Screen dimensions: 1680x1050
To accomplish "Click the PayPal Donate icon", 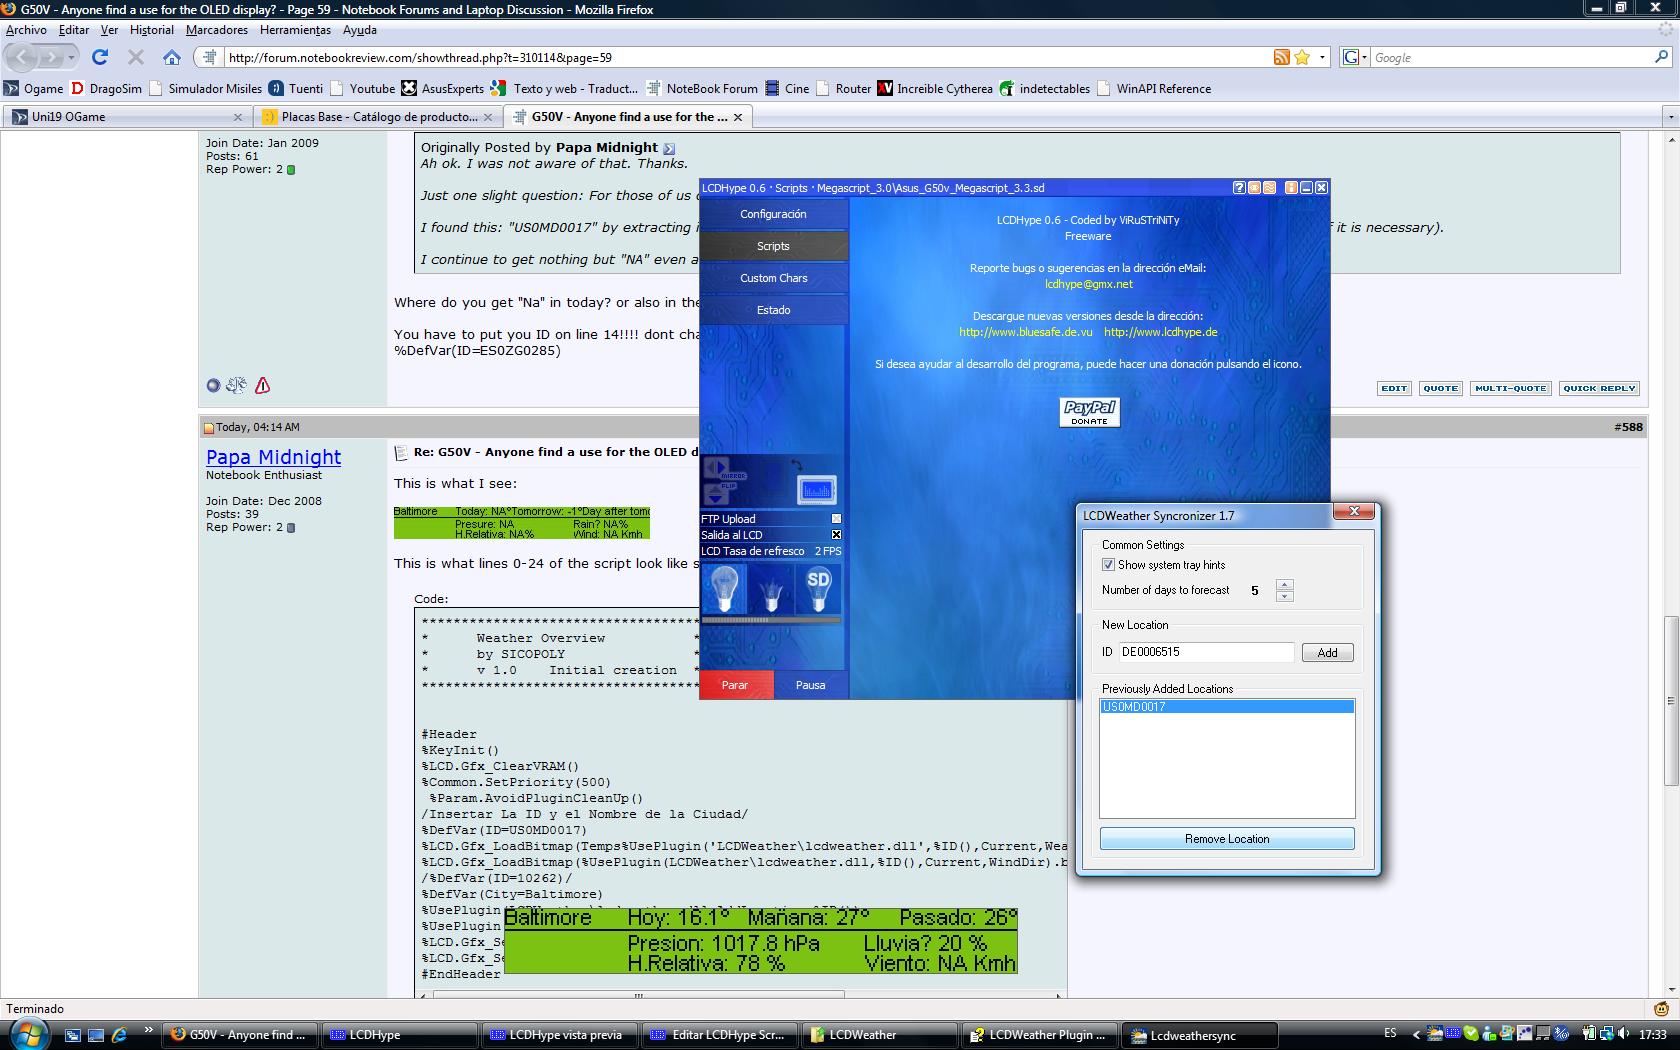I will point(1089,411).
